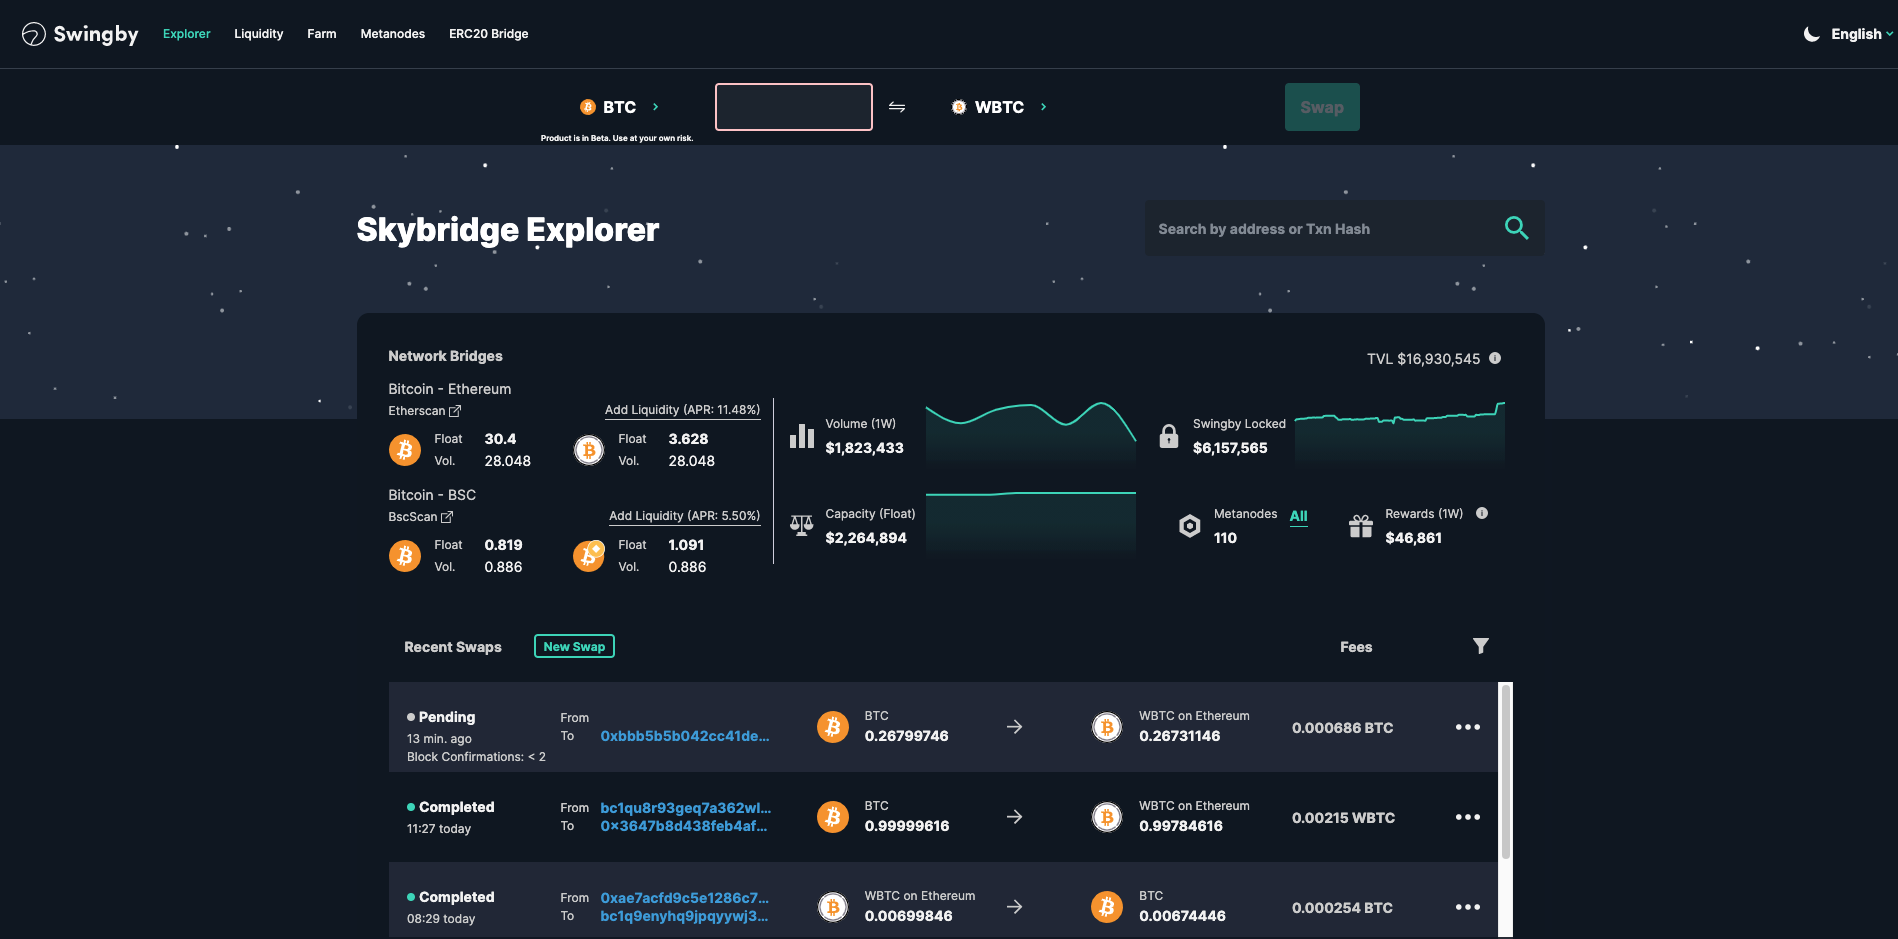Open the Metanodes nav item
The width and height of the screenshot is (1898, 939).
pyautogui.click(x=392, y=34)
